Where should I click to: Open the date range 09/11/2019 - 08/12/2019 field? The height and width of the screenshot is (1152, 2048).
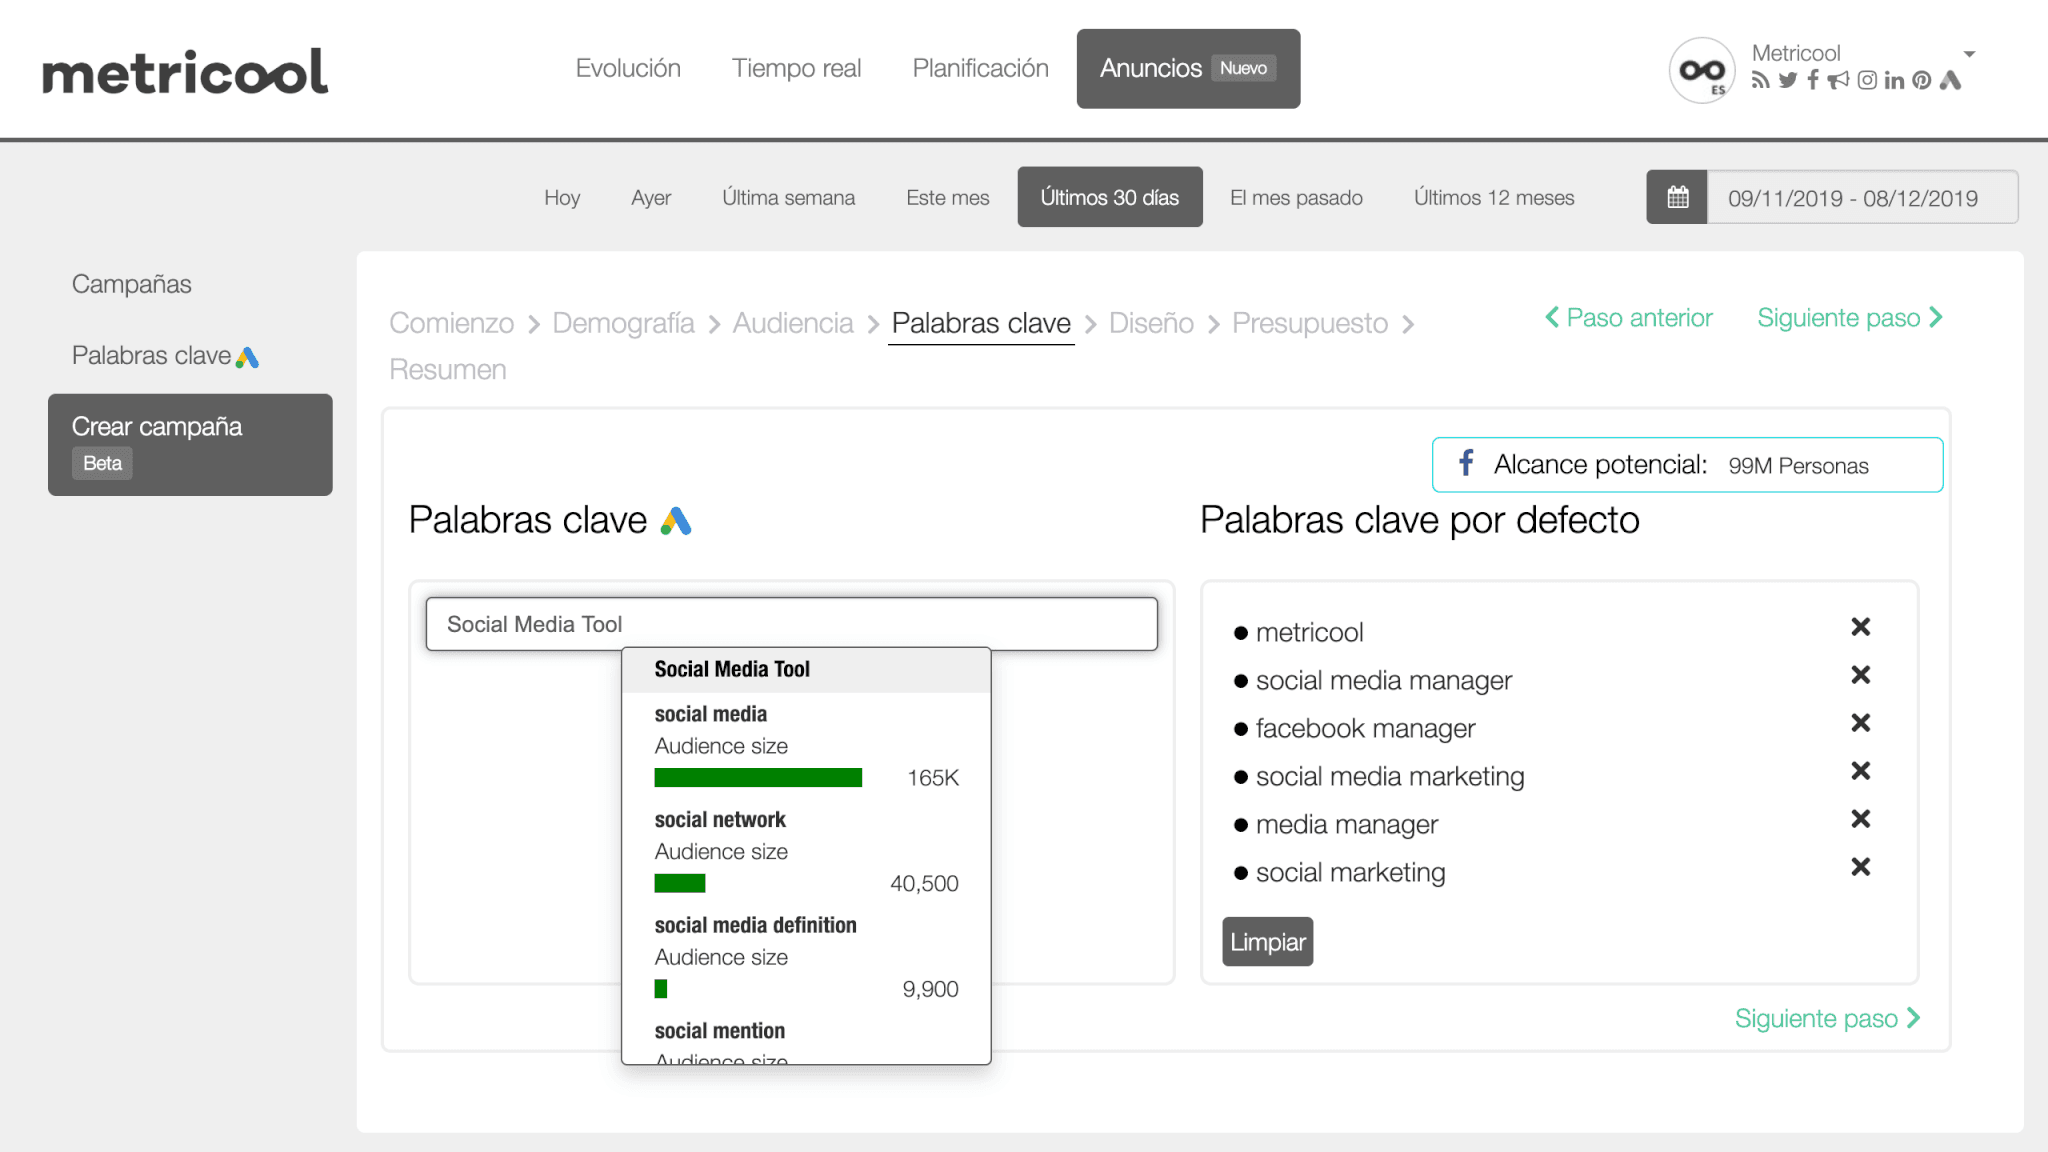click(1862, 197)
